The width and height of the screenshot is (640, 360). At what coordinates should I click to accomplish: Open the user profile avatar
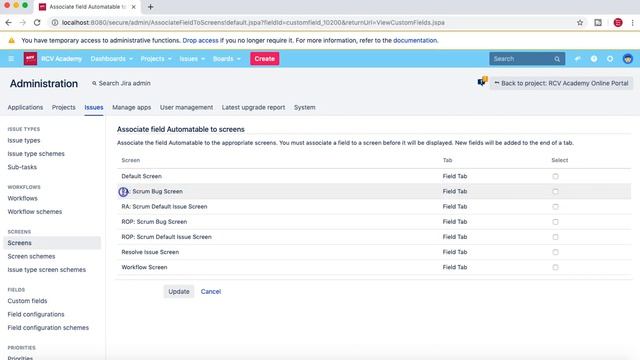pyautogui.click(x=628, y=59)
